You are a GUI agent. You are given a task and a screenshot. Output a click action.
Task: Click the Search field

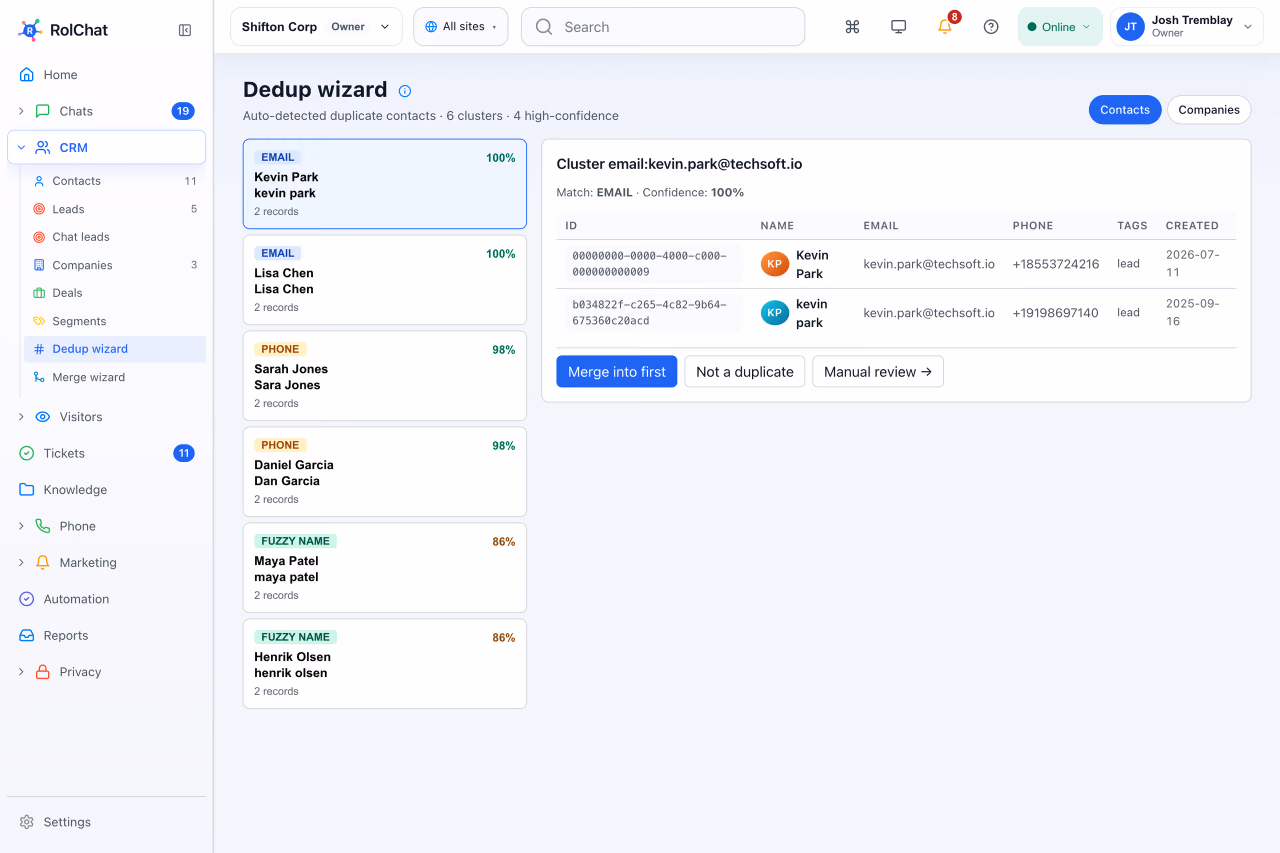coord(663,27)
